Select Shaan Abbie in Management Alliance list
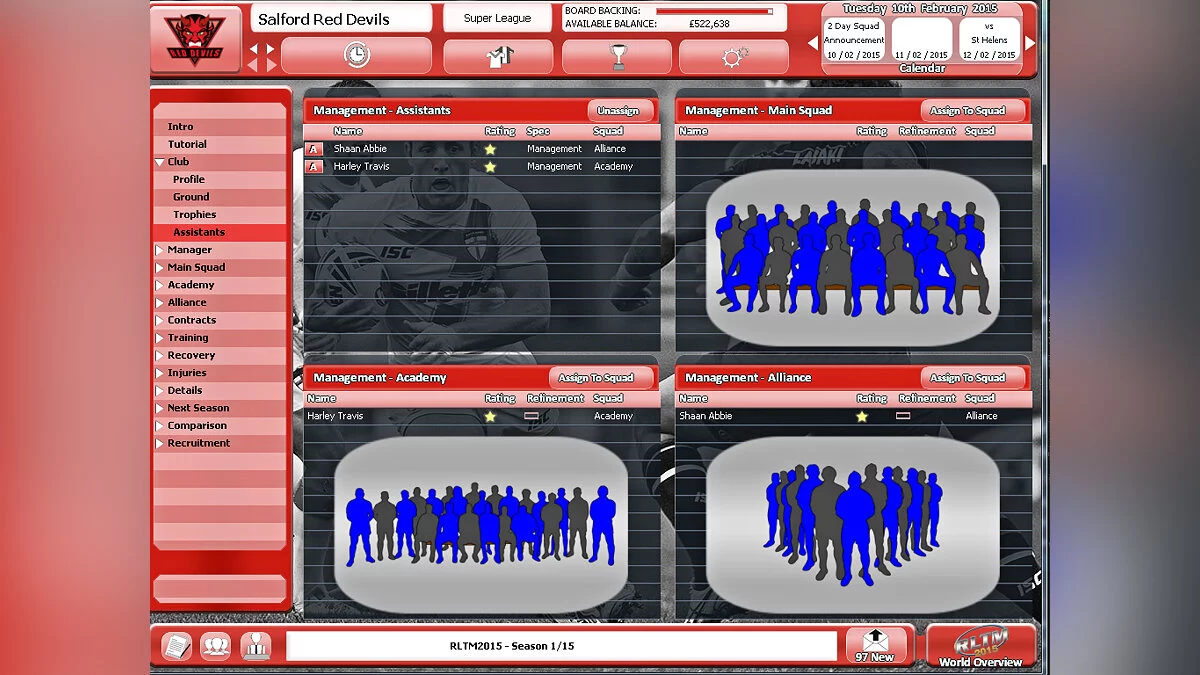 click(853, 416)
